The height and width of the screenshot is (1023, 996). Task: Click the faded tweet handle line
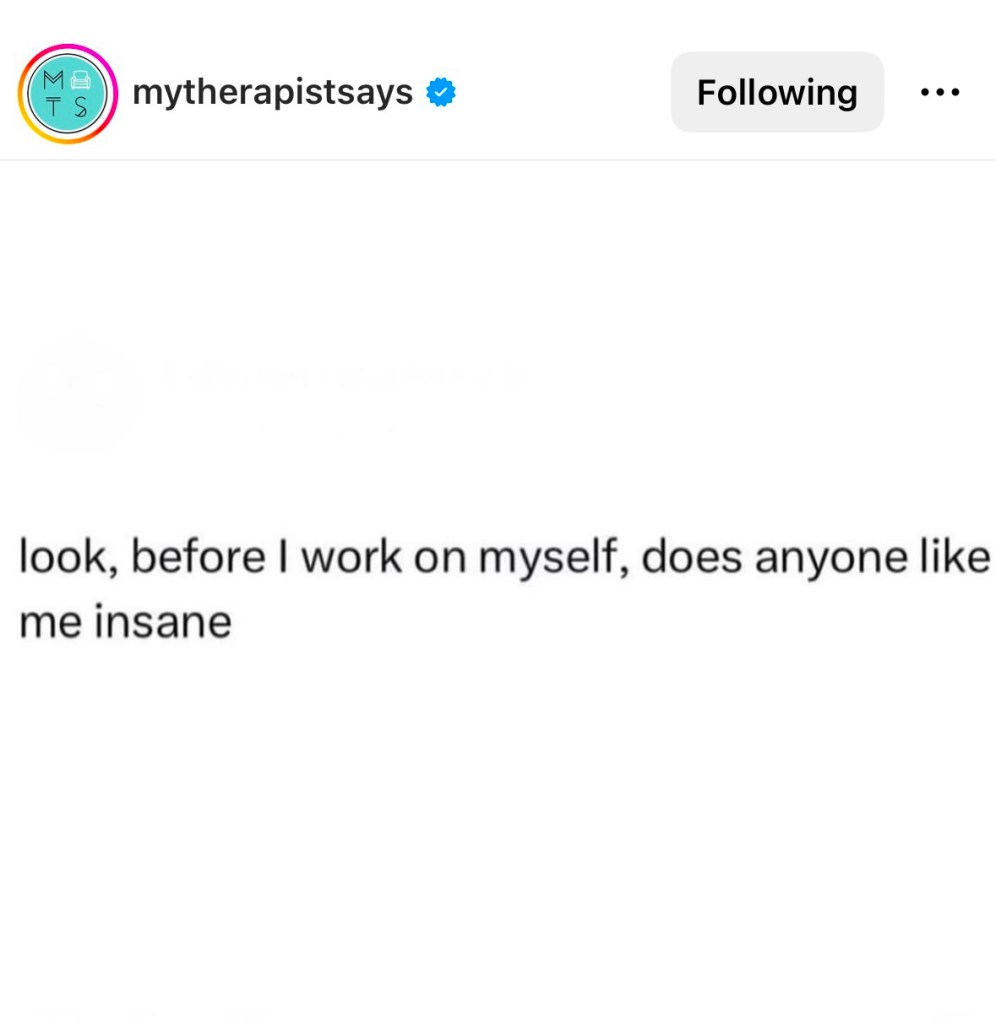tap(320, 430)
